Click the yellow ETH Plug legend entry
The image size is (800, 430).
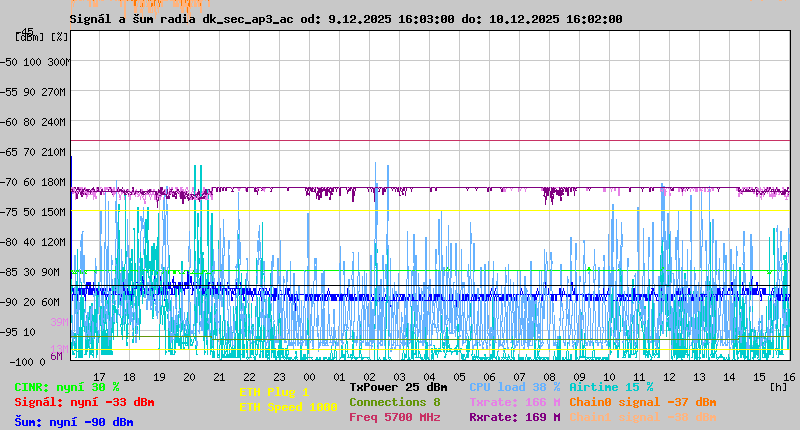274,392
